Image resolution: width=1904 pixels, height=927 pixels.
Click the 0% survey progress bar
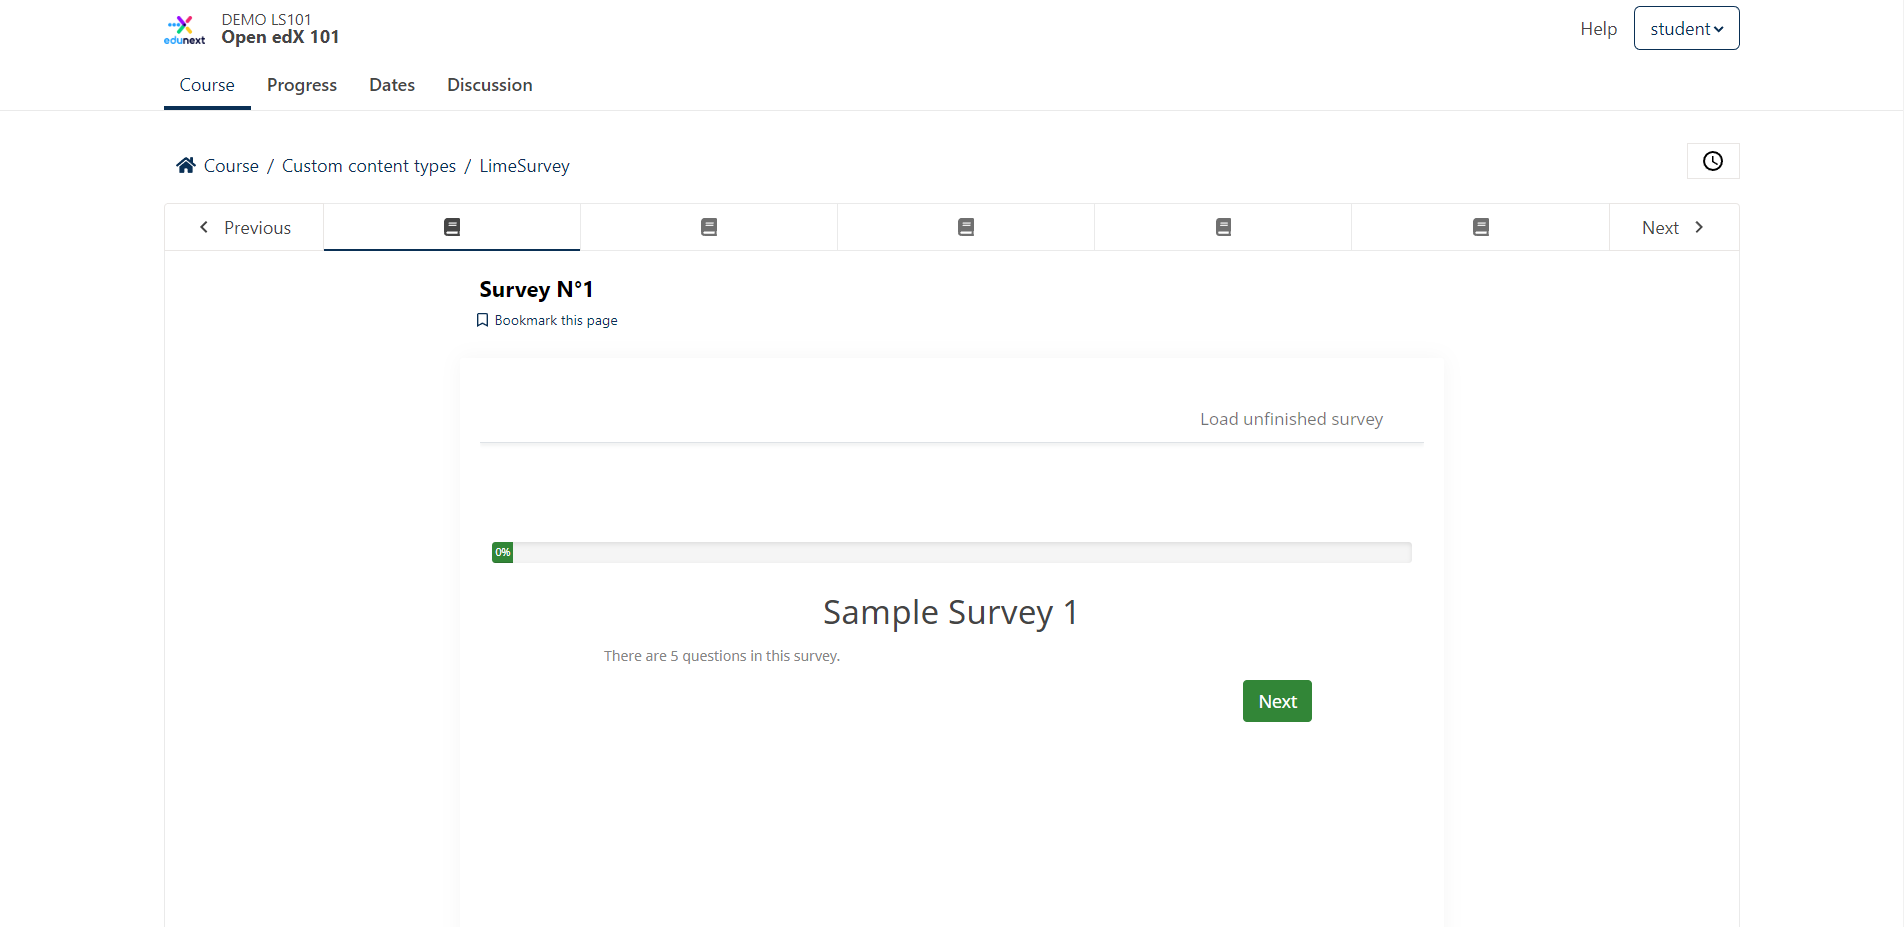[x=951, y=552]
